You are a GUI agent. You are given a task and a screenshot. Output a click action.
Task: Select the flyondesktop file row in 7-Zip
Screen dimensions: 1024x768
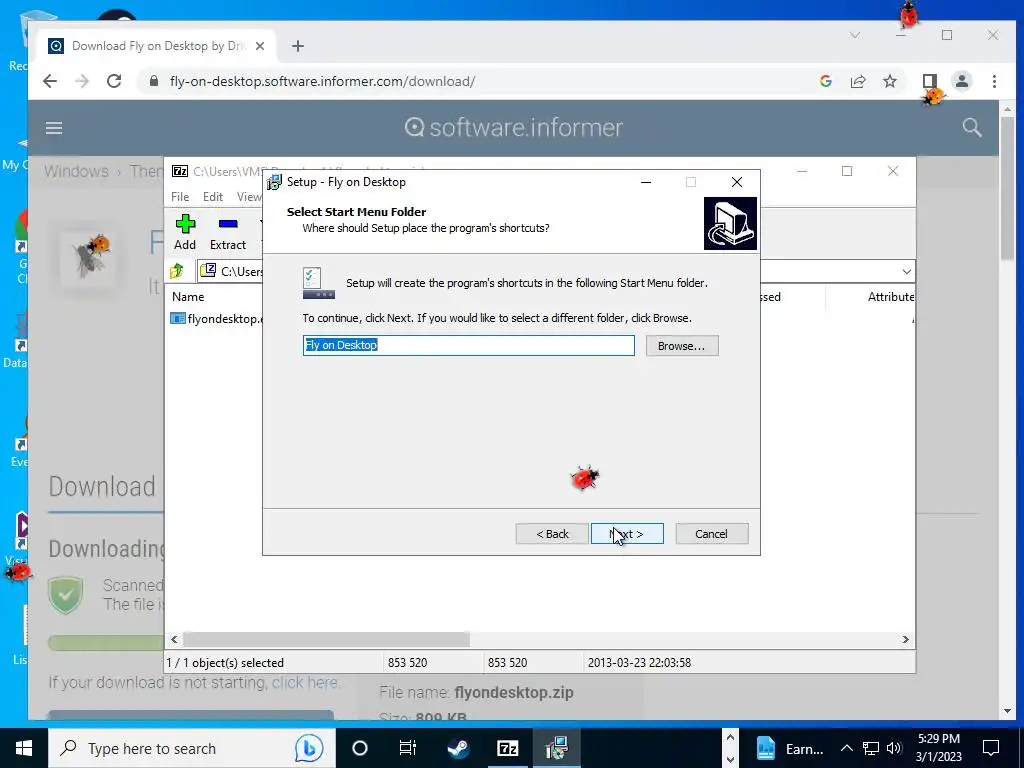click(217, 319)
